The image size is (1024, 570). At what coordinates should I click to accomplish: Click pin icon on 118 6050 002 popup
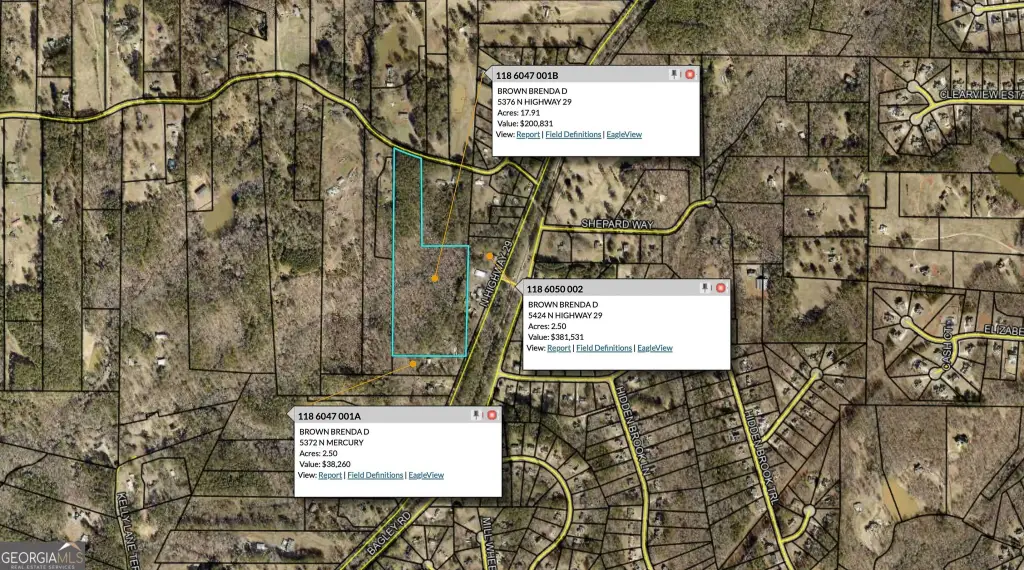coord(706,288)
